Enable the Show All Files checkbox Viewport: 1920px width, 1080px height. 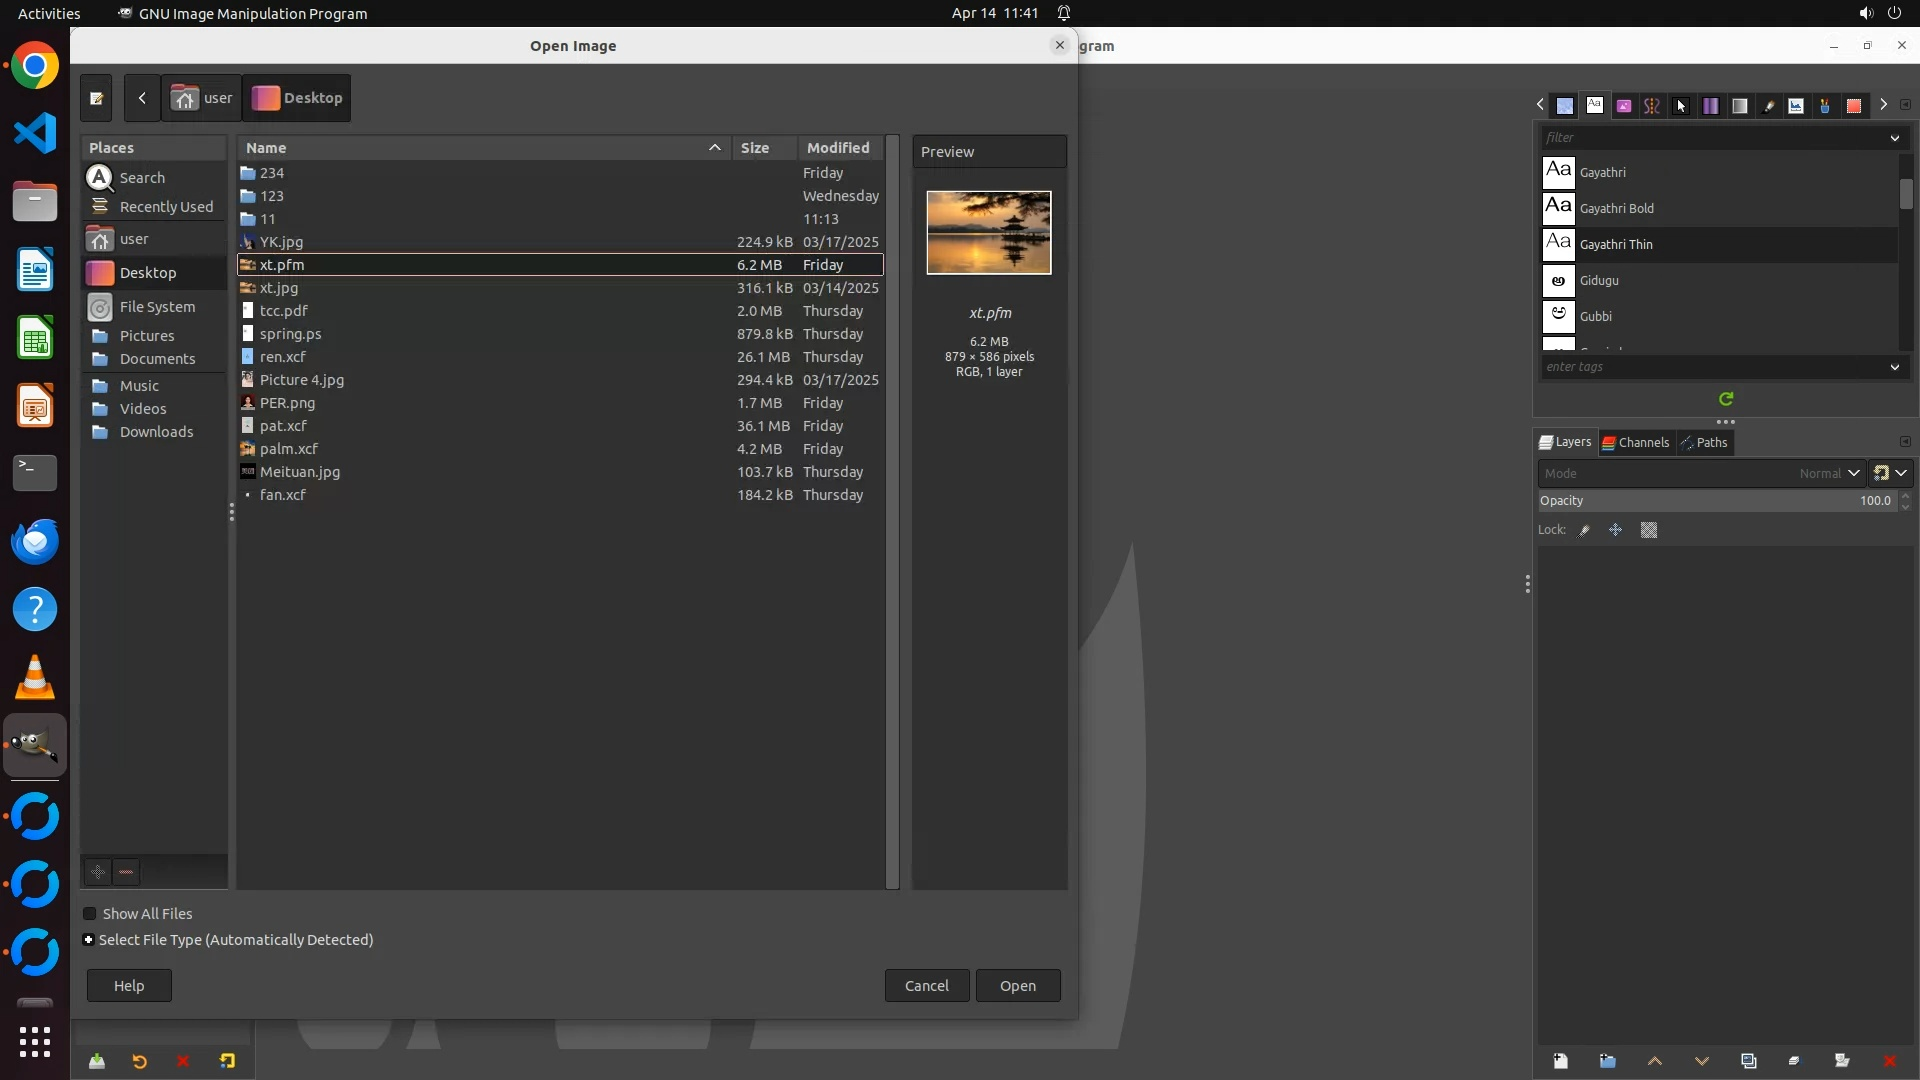point(90,914)
